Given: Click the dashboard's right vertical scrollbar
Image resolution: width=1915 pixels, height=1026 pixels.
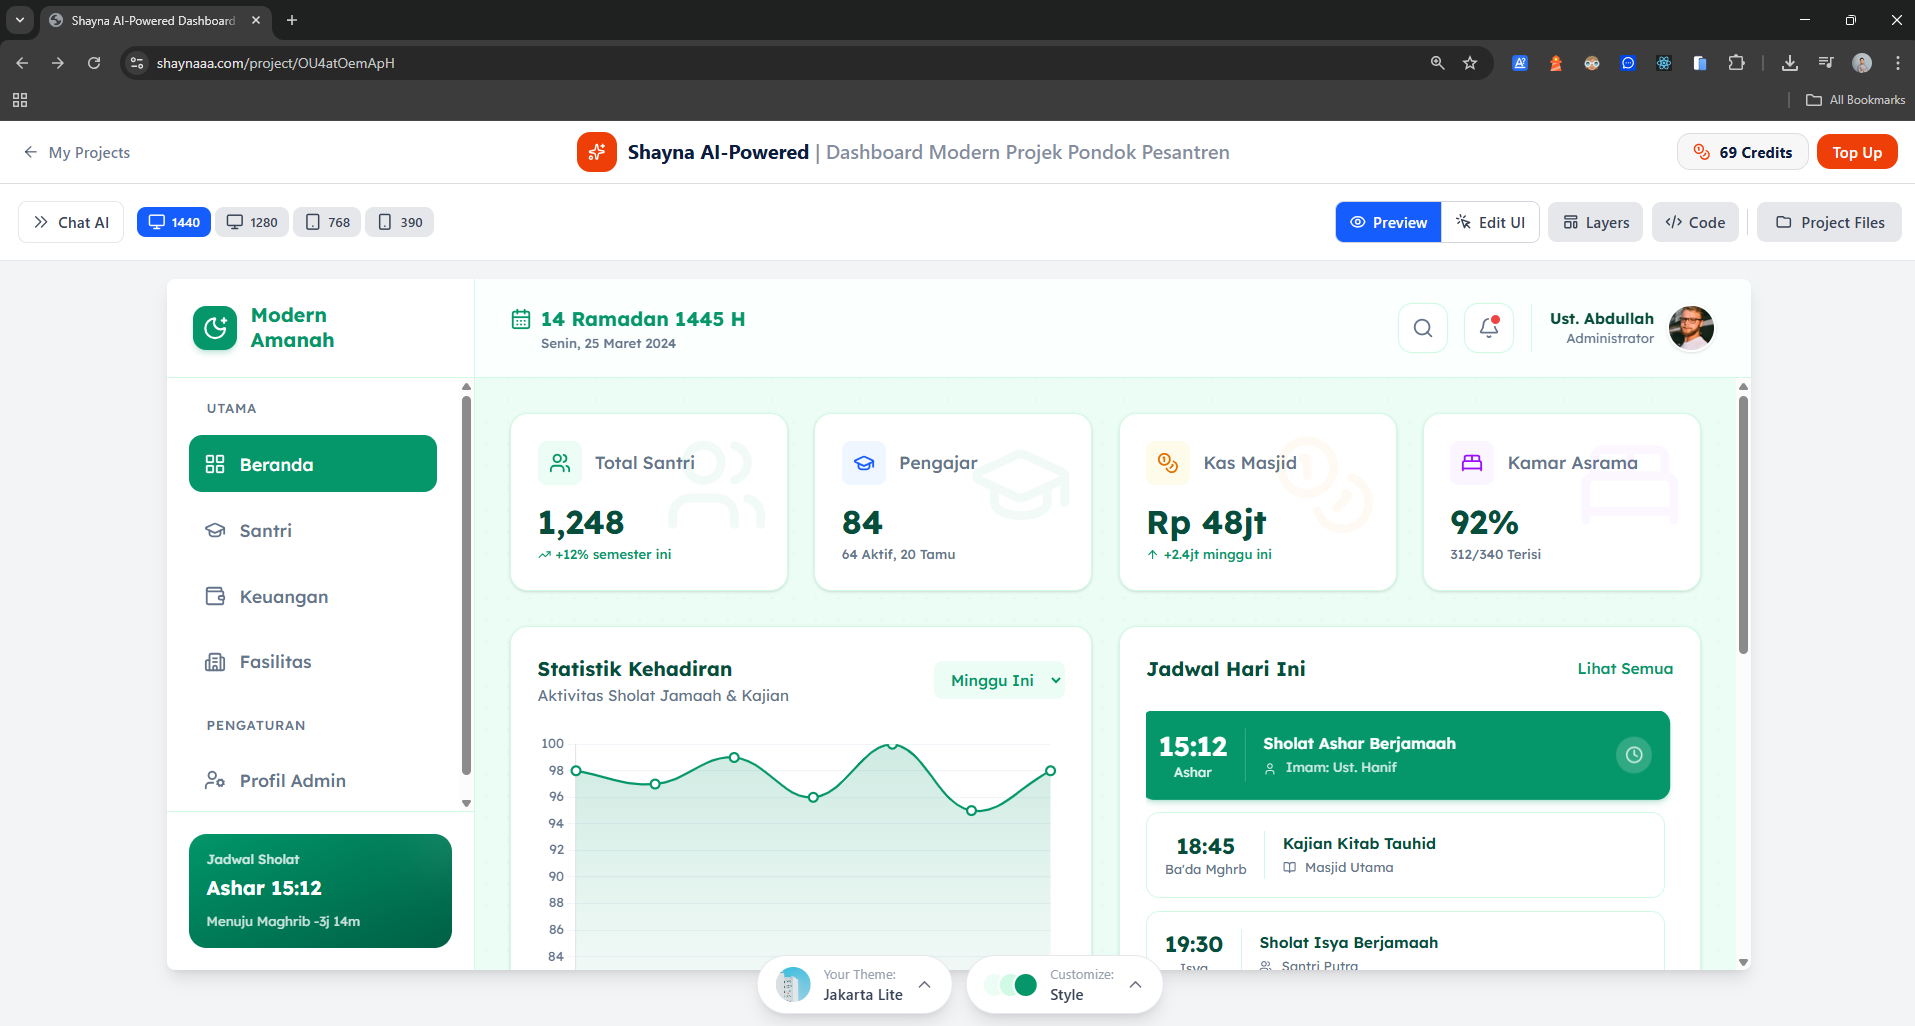Looking at the screenshot, I should 1743,525.
